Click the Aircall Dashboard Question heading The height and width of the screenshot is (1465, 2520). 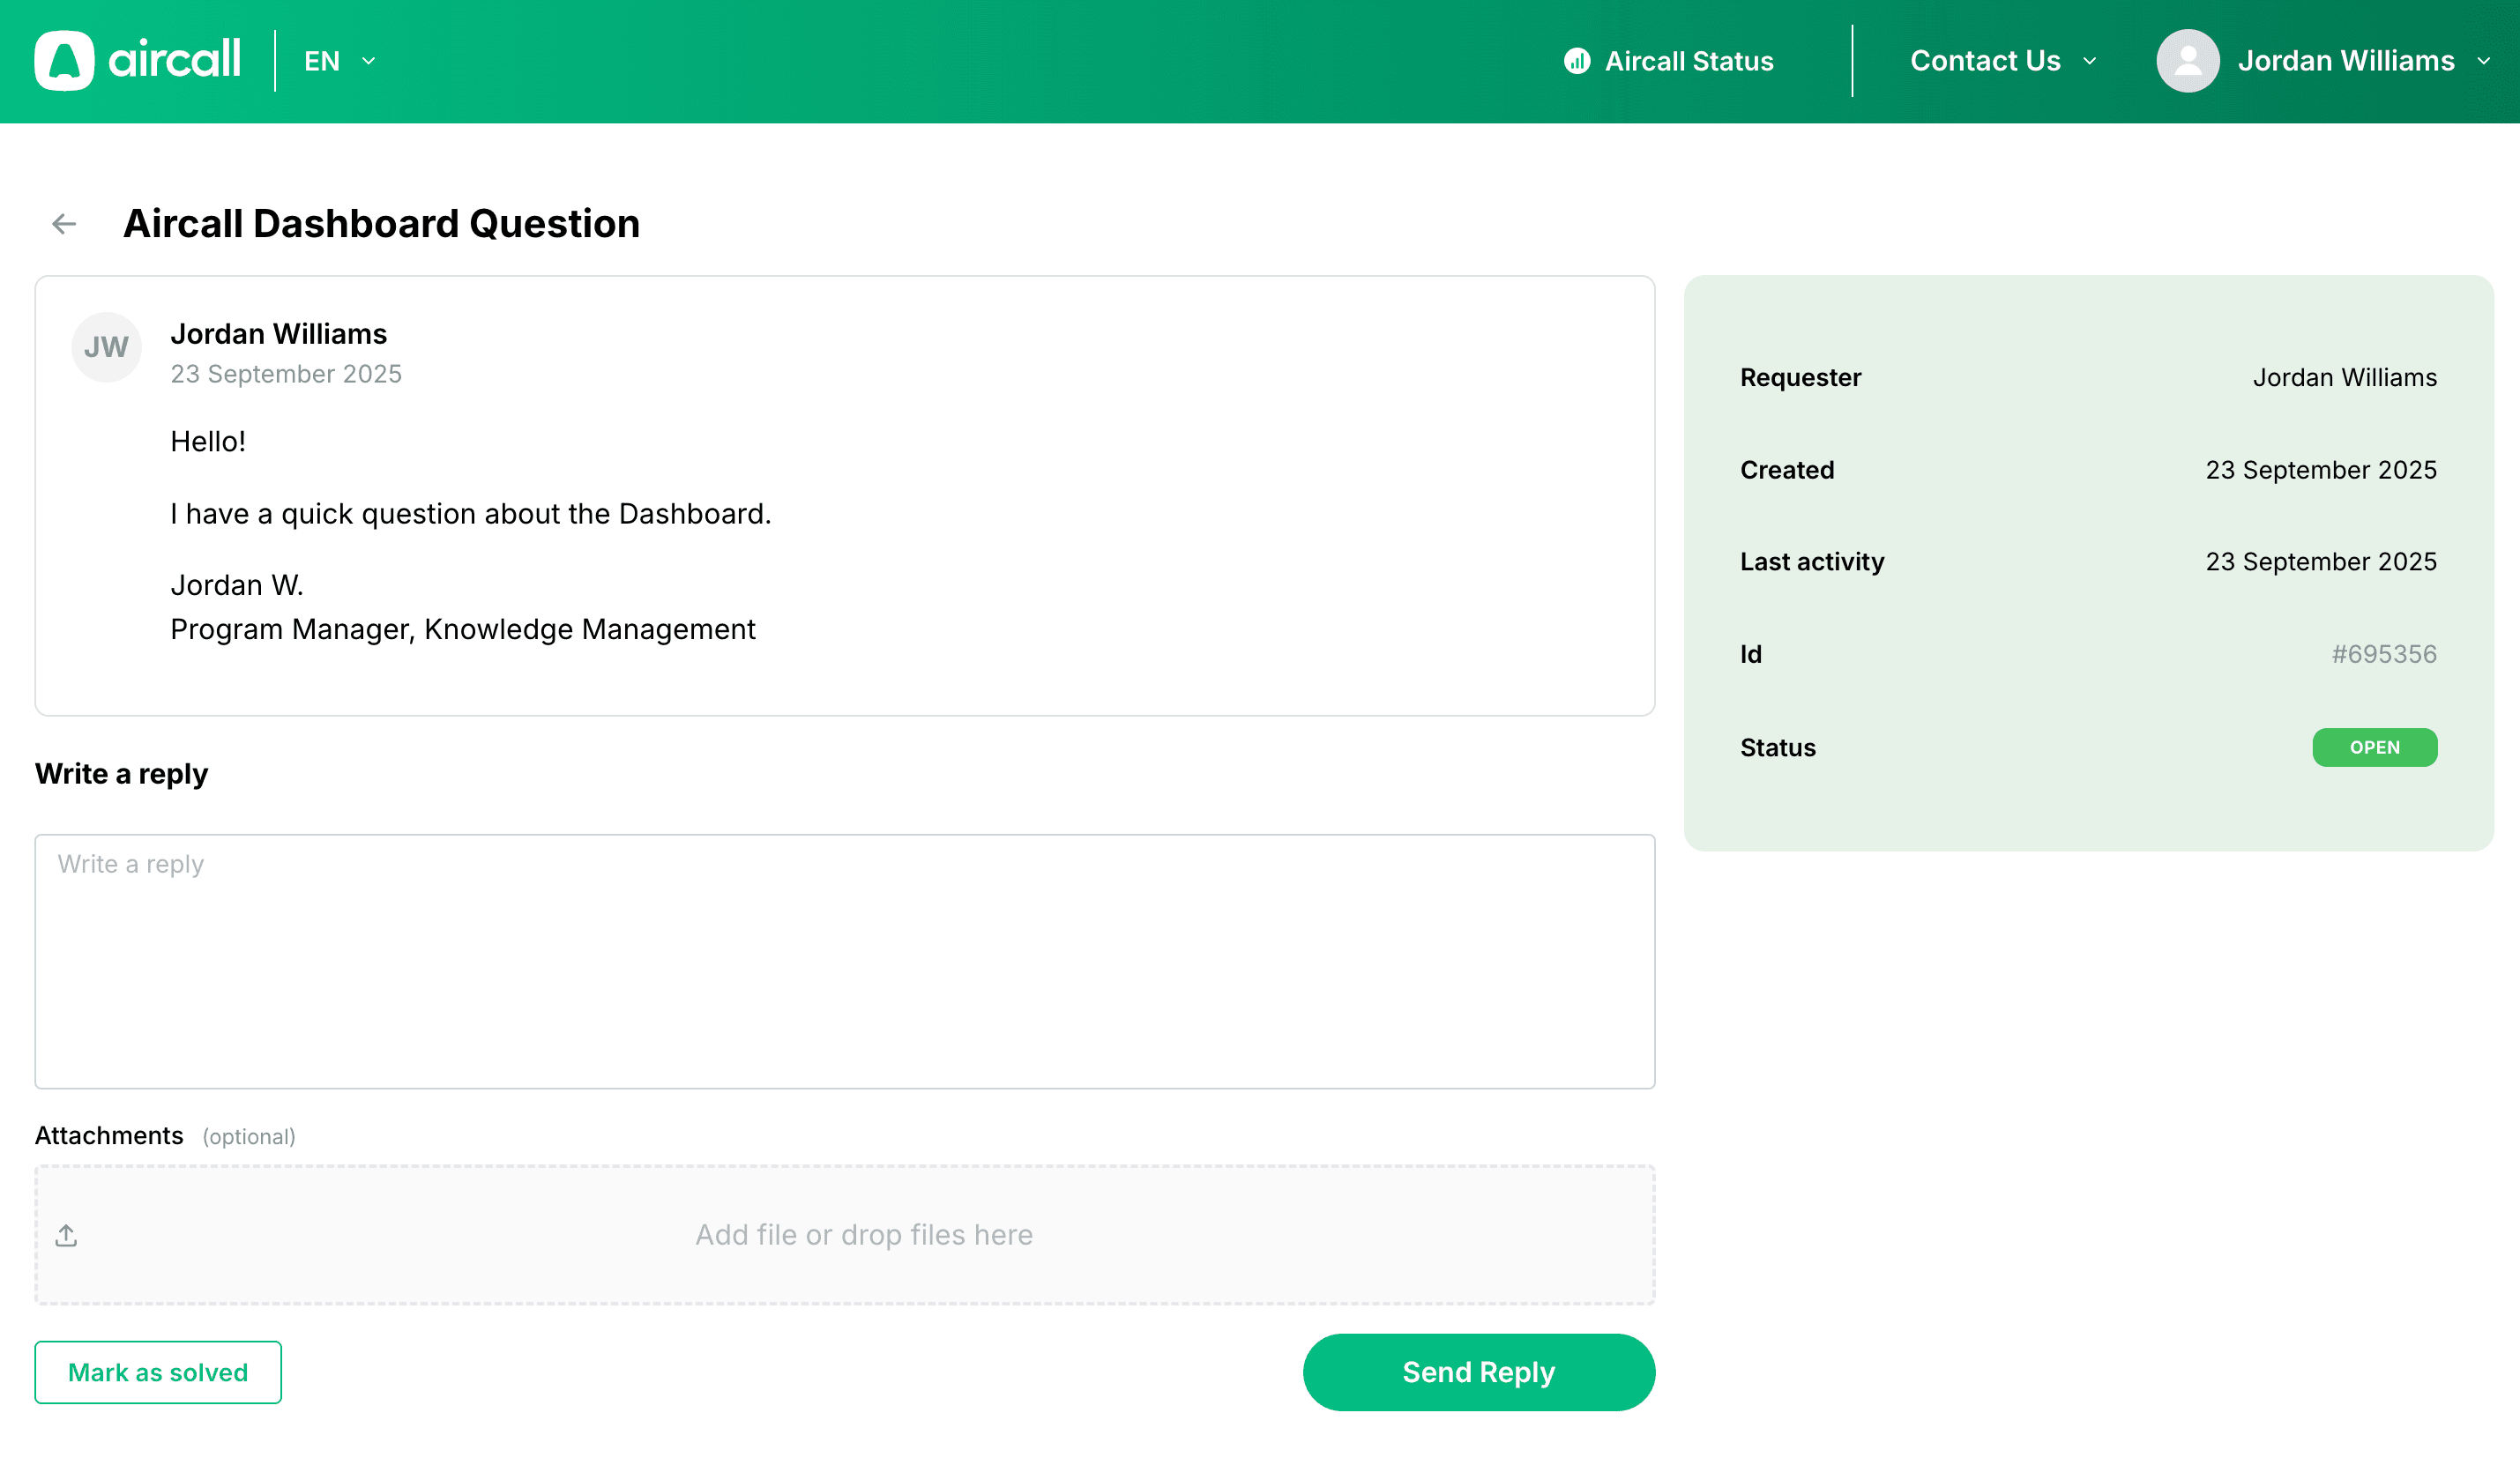[381, 224]
